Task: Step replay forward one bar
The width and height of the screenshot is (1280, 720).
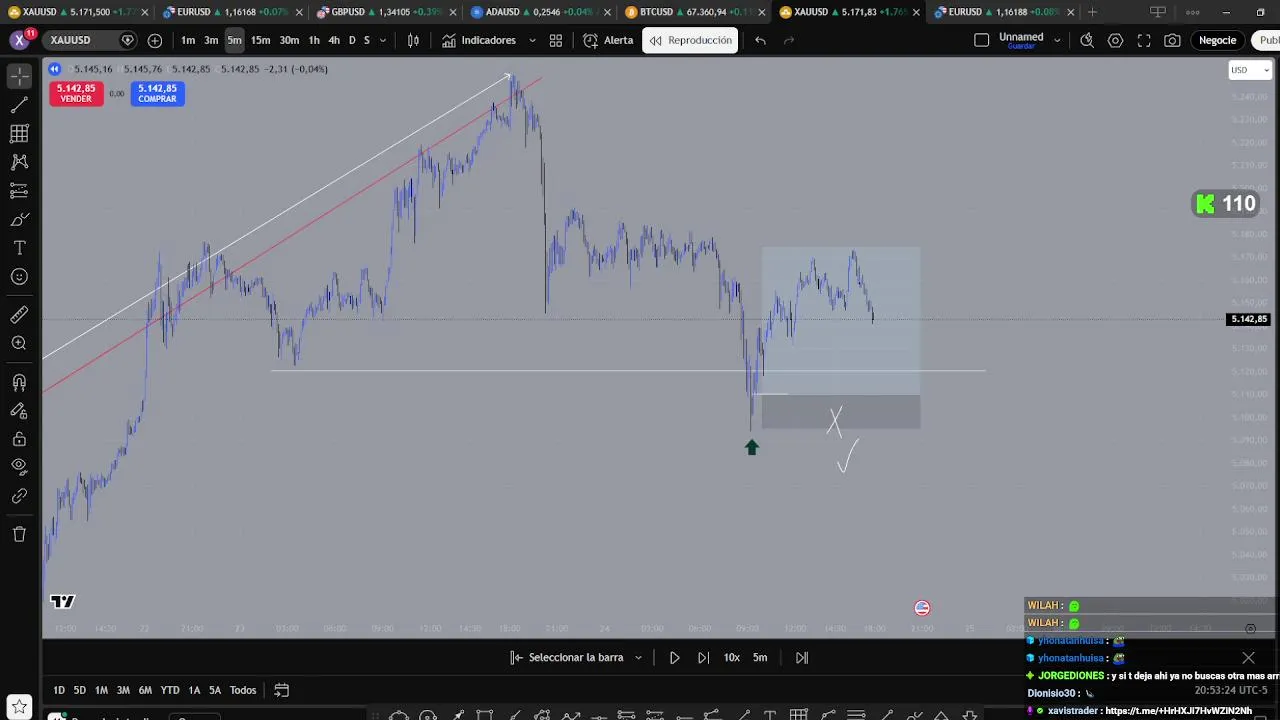Action: [703, 657]
